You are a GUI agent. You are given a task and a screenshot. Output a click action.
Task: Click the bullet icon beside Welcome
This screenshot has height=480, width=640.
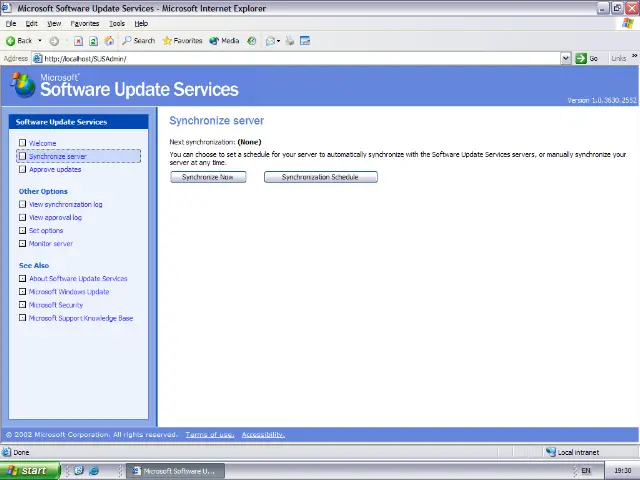22,143
